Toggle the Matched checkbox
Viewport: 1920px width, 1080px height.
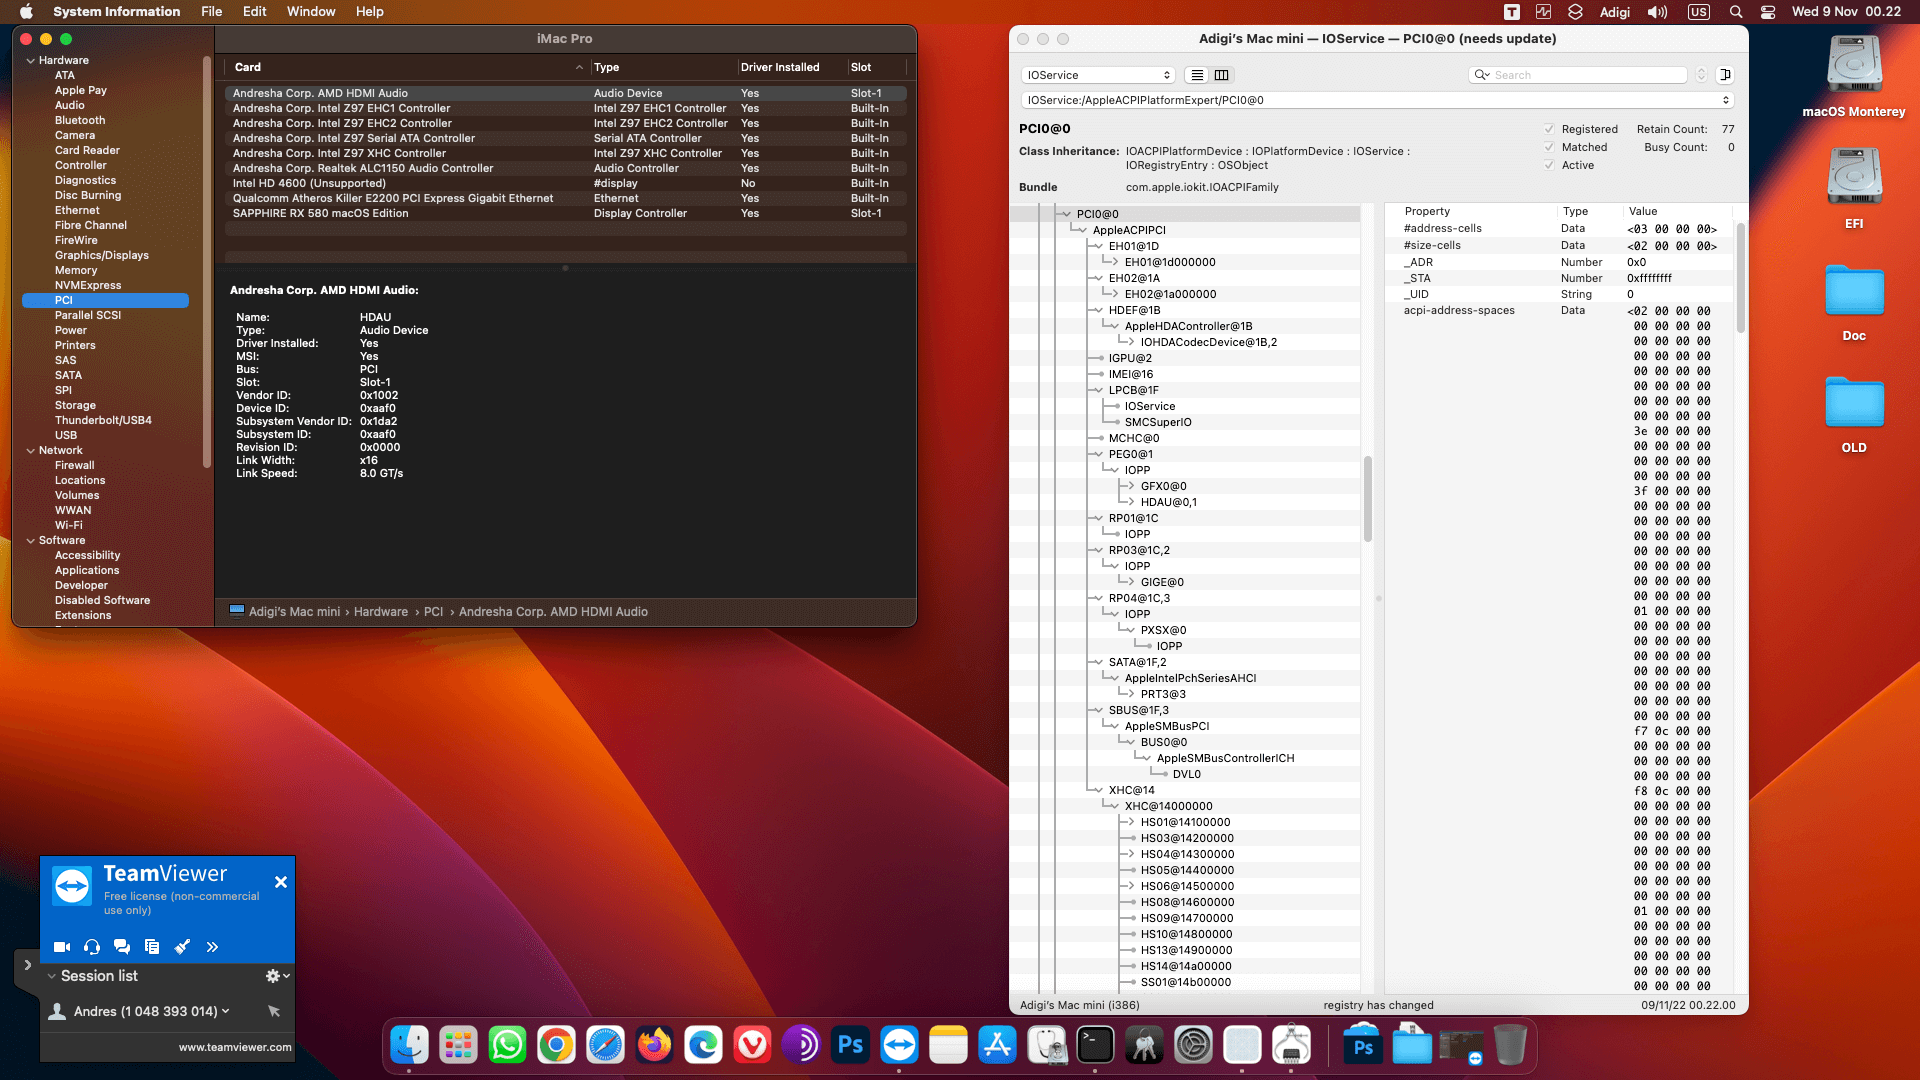coord(1549,147)
